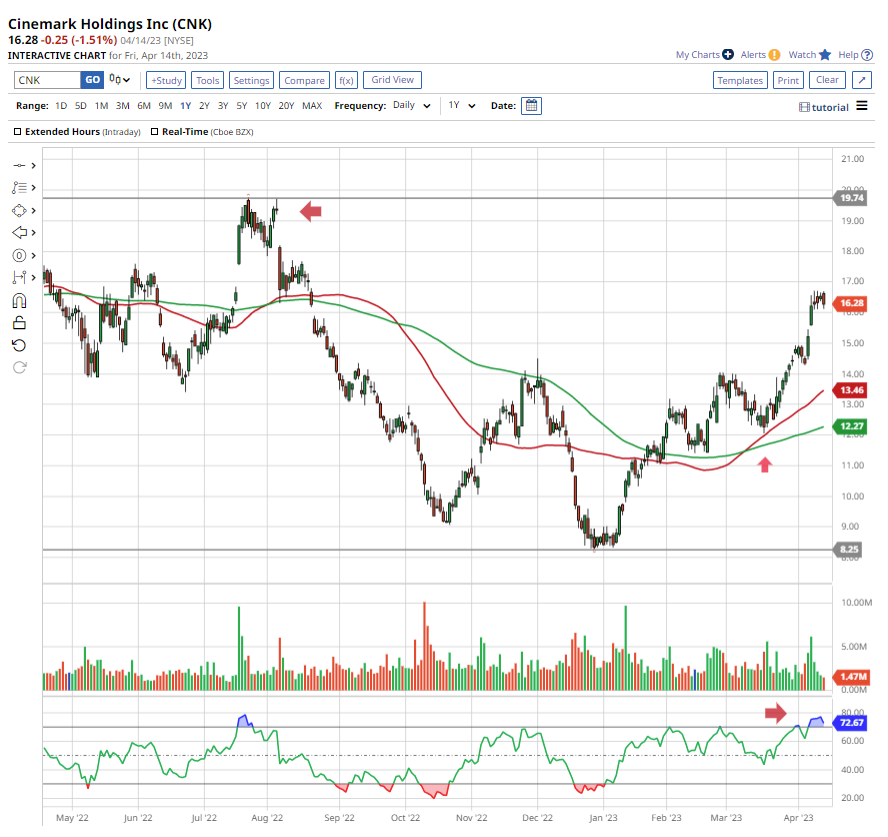Click the 72.67 RSI value tag

pyautogui.click(x=850, y=723)
